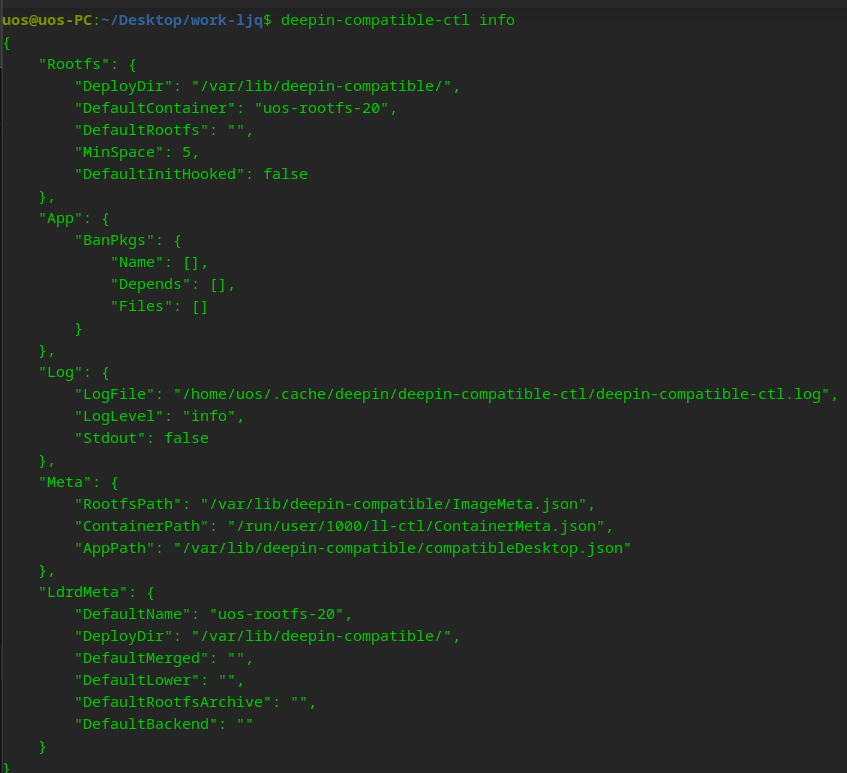Click the uos@uos-PC prompt username
847x773 pixels.
click(x=47, y=21)
